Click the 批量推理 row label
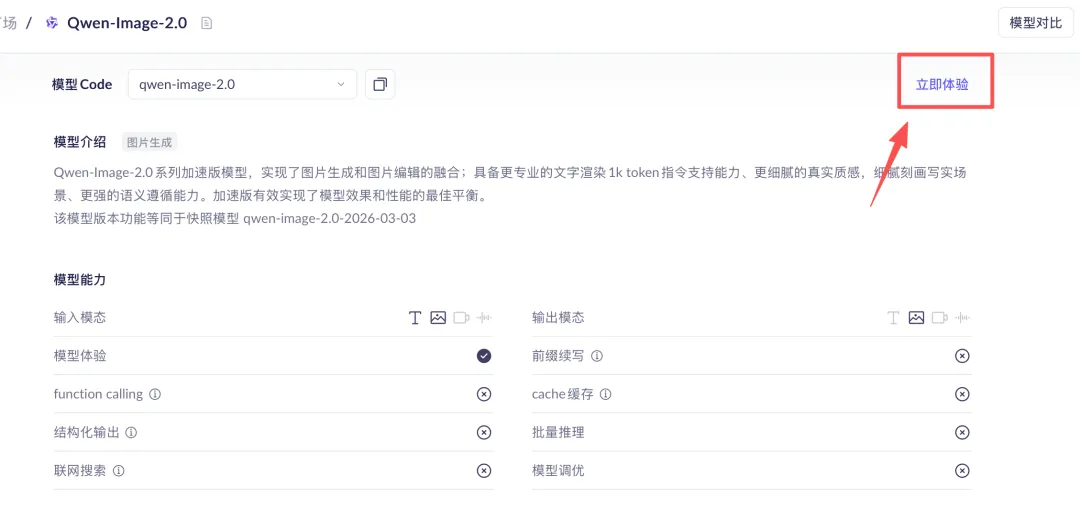This screenshot has height=531, width=1080. (558, 433)
